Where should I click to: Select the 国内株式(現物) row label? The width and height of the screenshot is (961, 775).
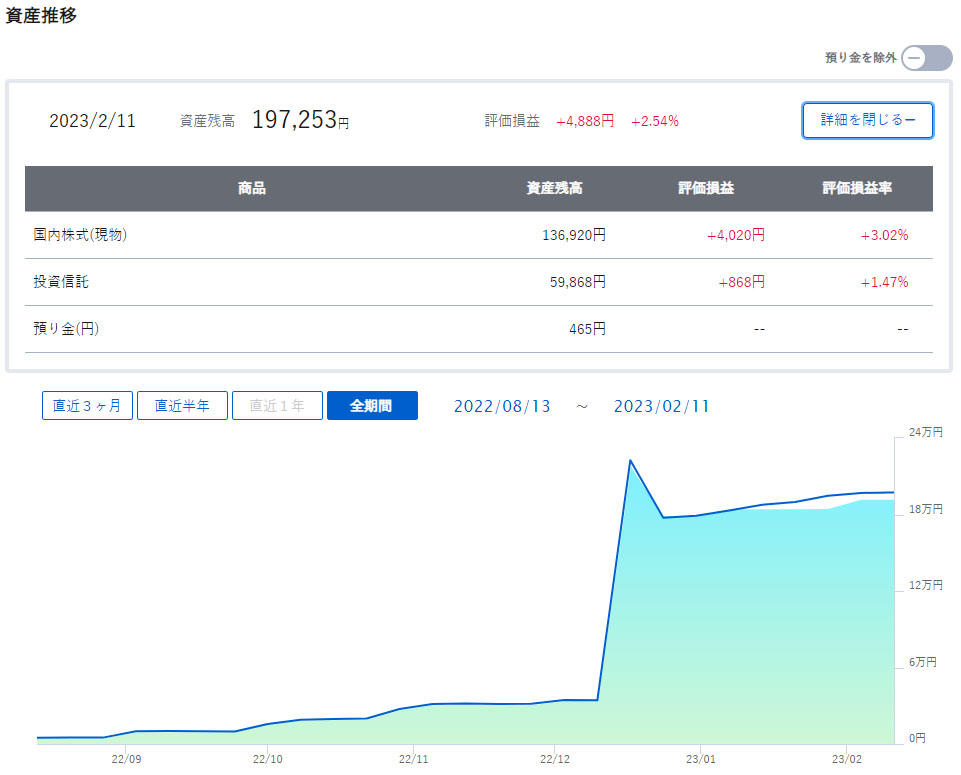pos(80,235)
